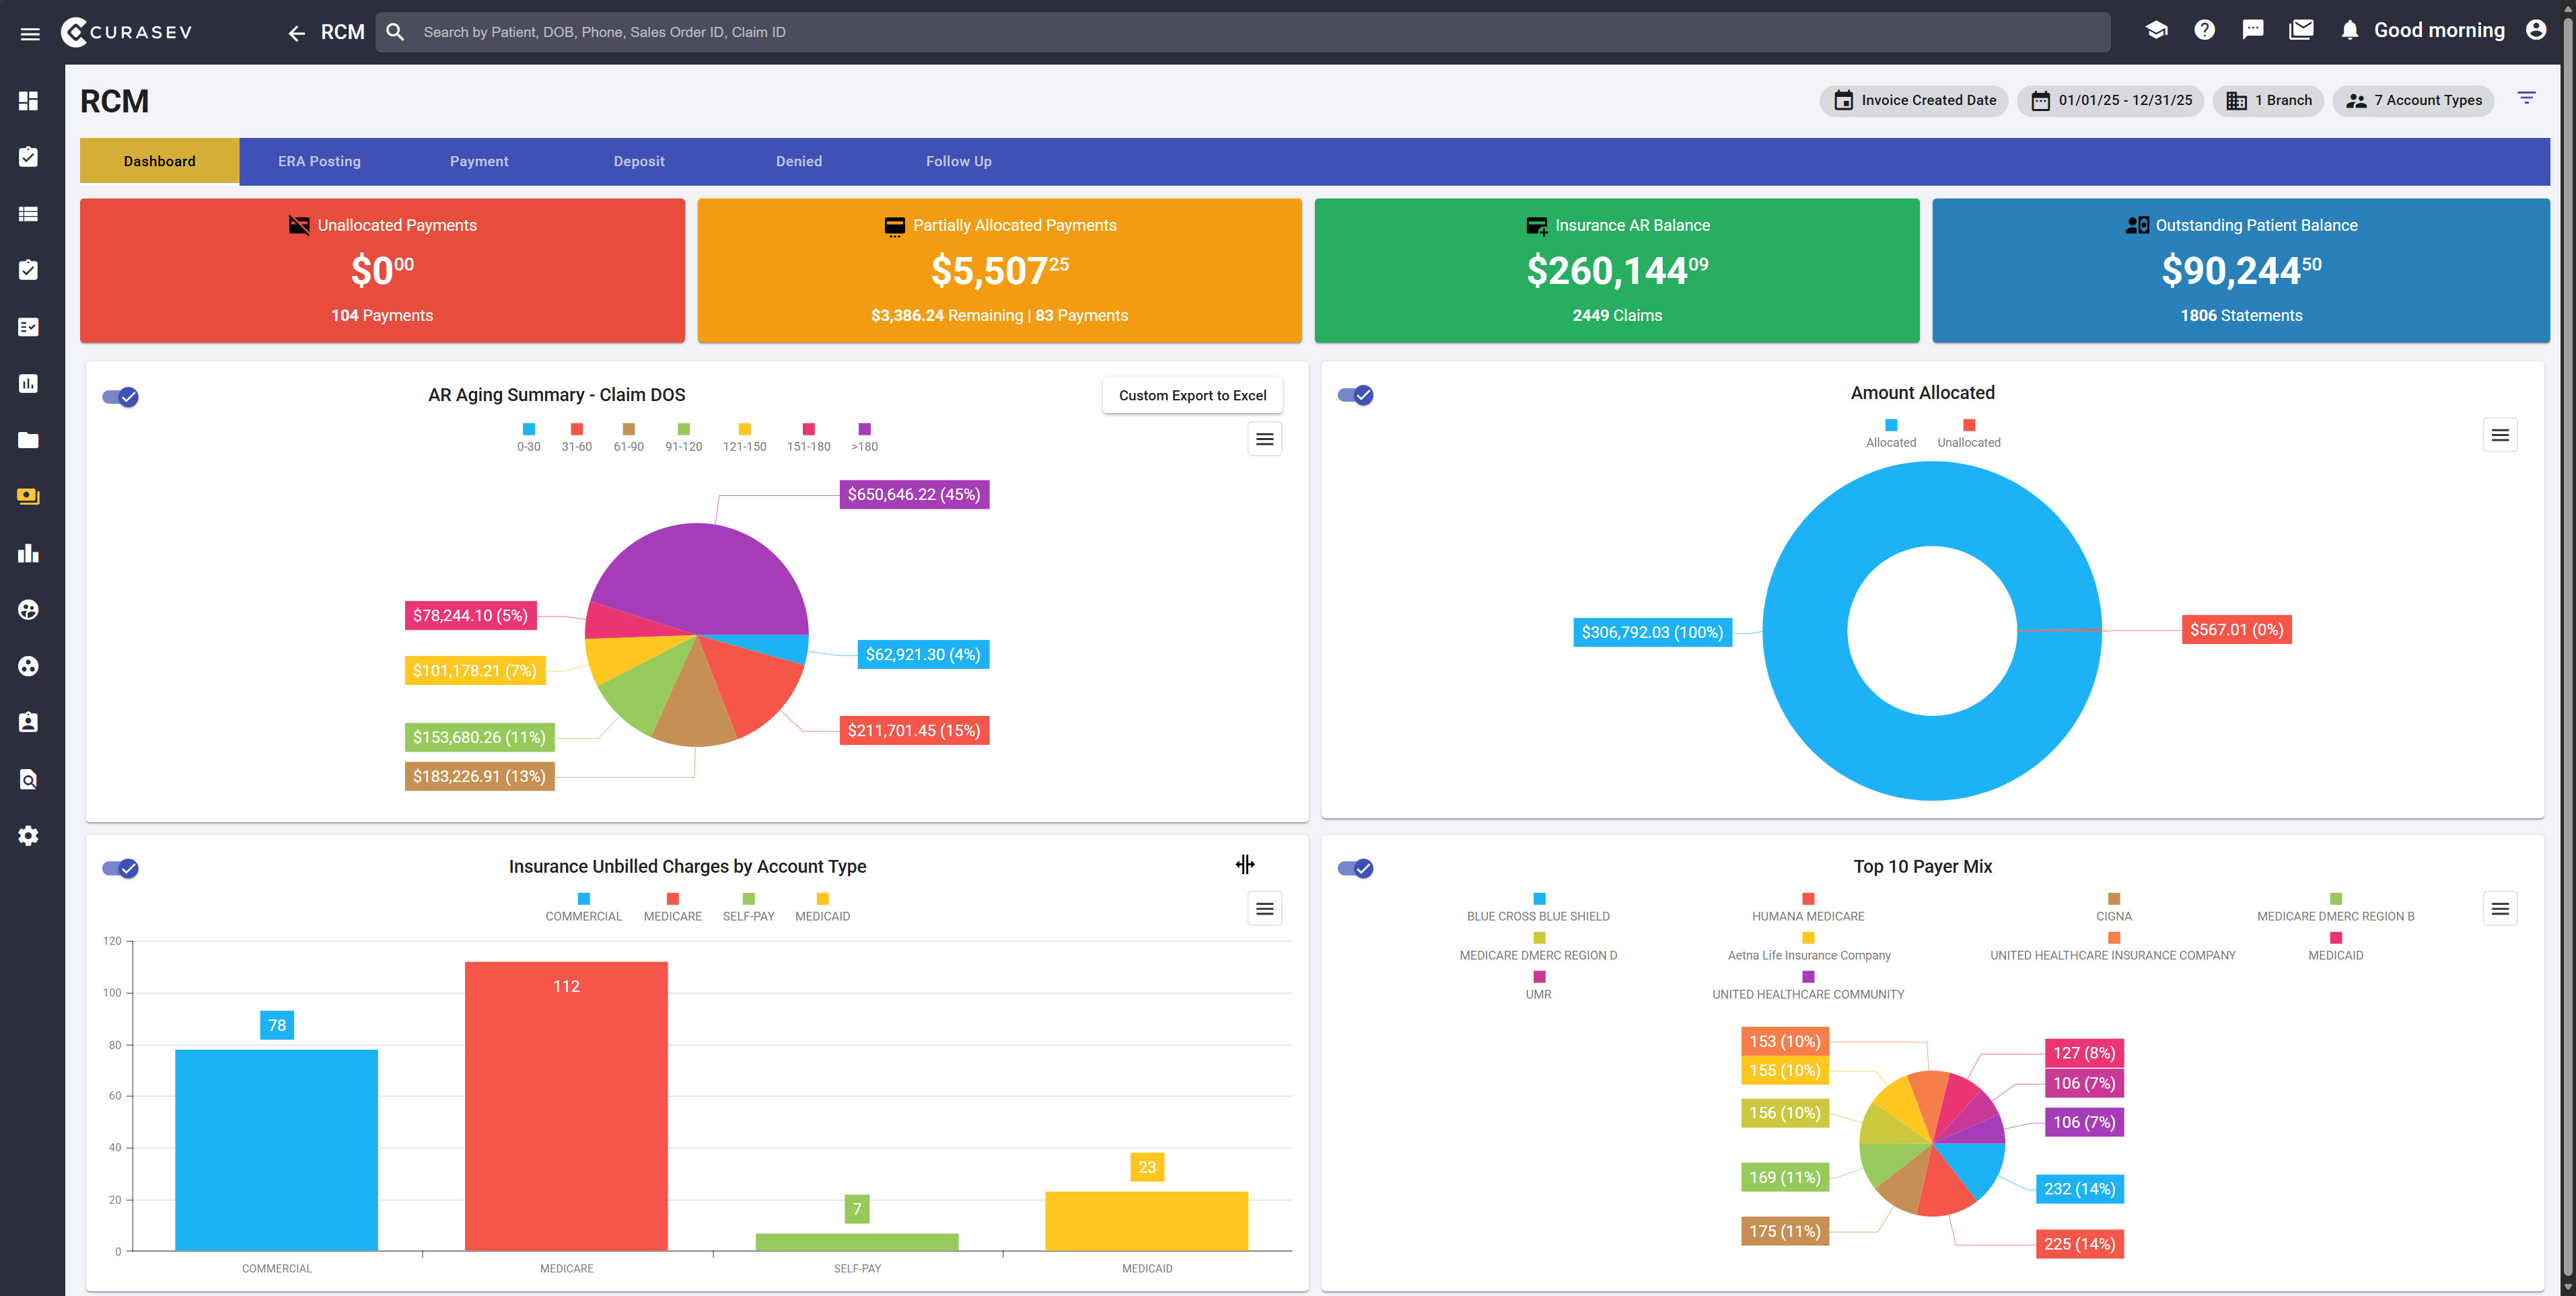Open the Invoice Created Date selector
This screenshot has height=1296, width=2576.
coord(1913,100)
